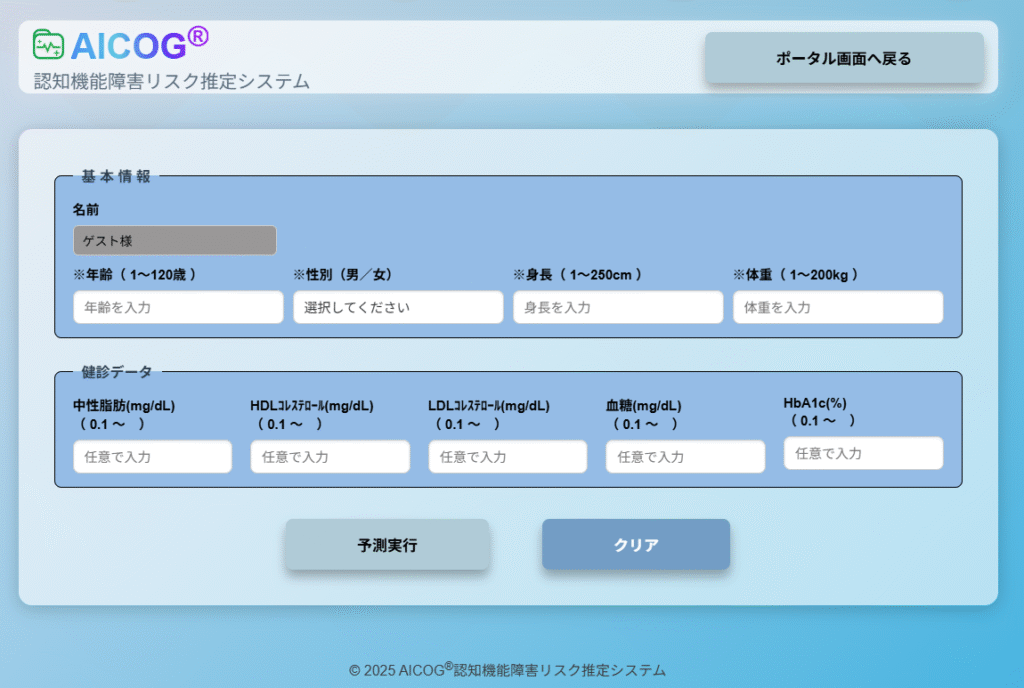The width and height of the screenshot is (1024, 688).
Task: Click the ゲスト様 name field
Action: tap(174, 240)
